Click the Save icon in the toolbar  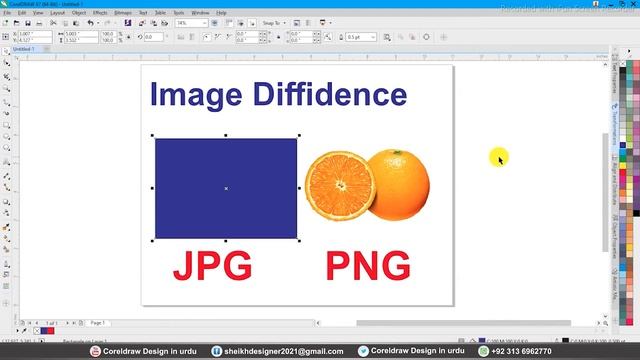coord(28,23)
